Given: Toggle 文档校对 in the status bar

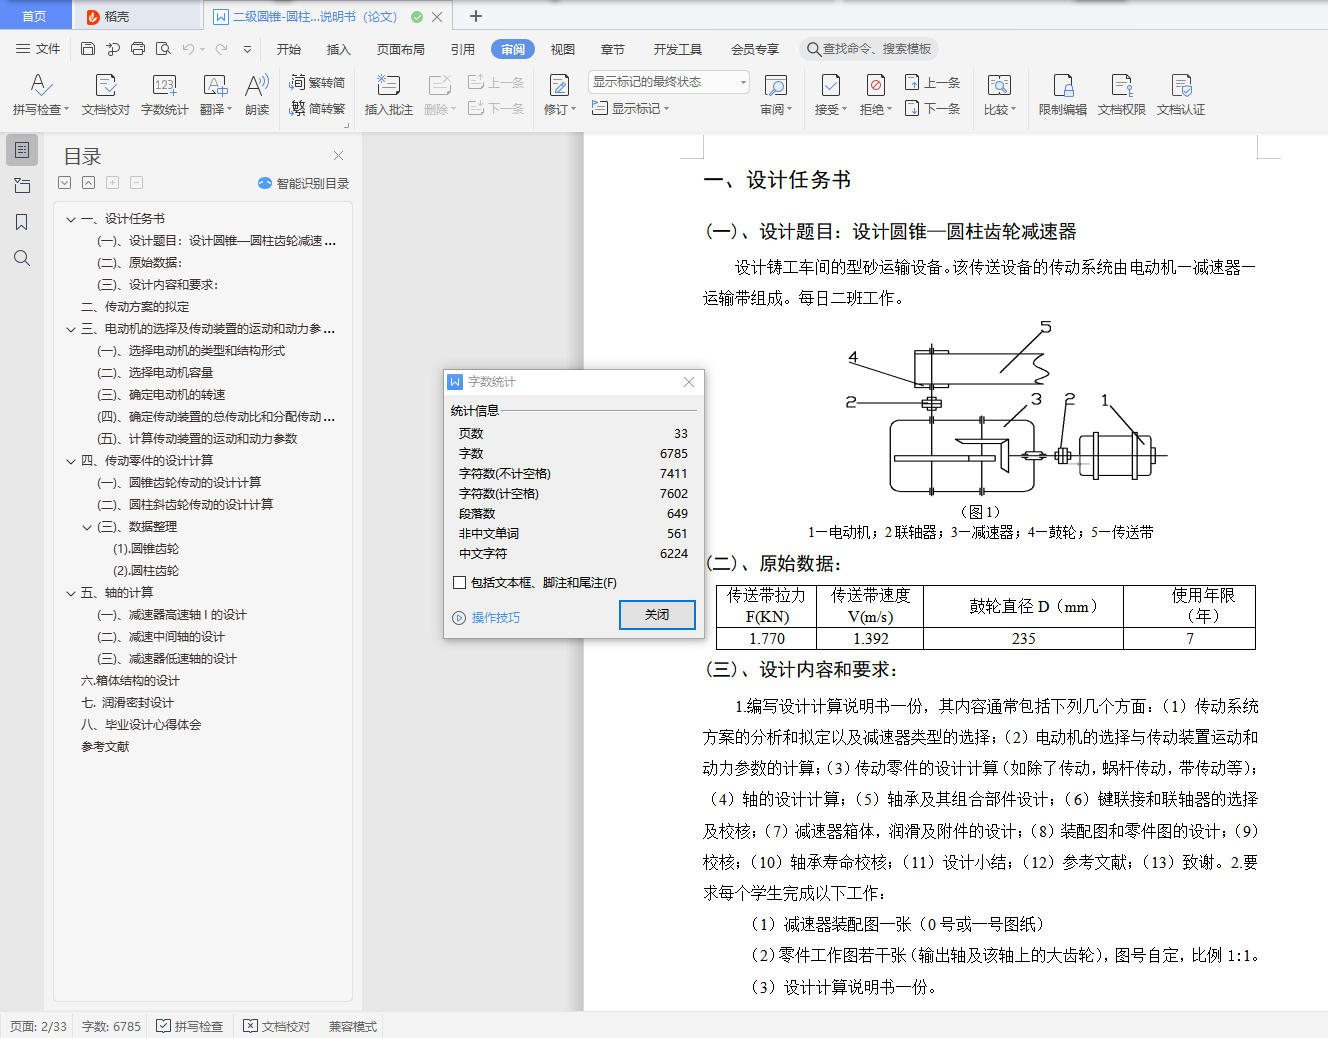Looking at the screenshot, I should [x=277, y=1026].
